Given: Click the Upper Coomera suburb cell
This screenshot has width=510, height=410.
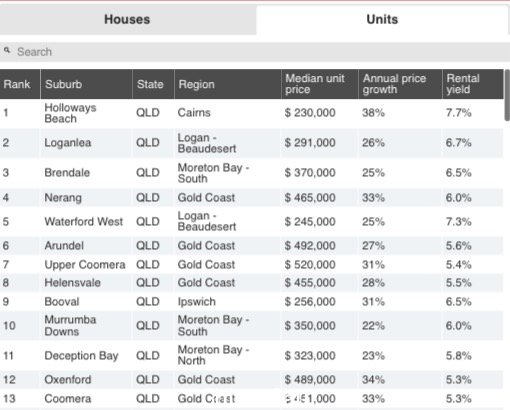Looking at the screenshot, I should tap(85, 265).
